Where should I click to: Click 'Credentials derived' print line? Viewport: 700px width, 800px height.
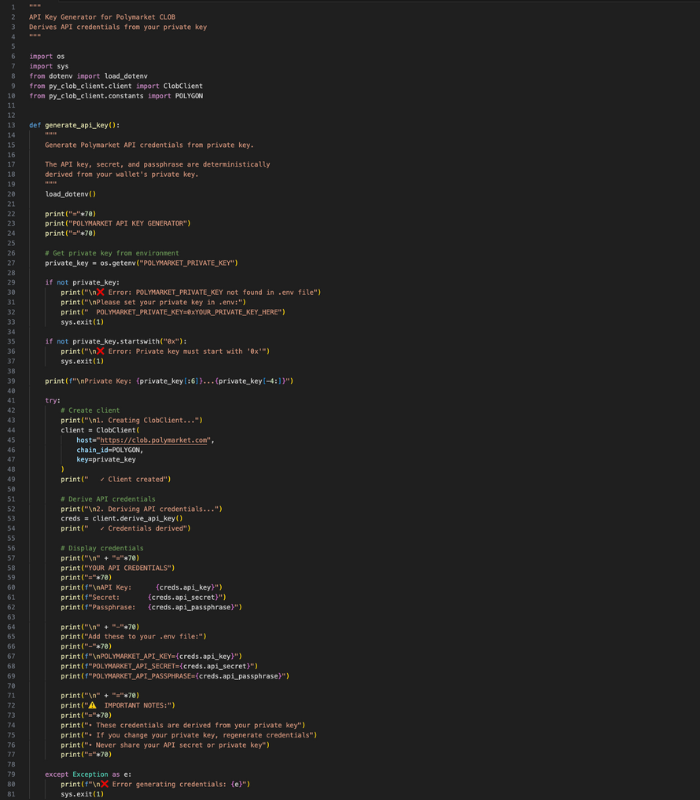tap(126, 529)
